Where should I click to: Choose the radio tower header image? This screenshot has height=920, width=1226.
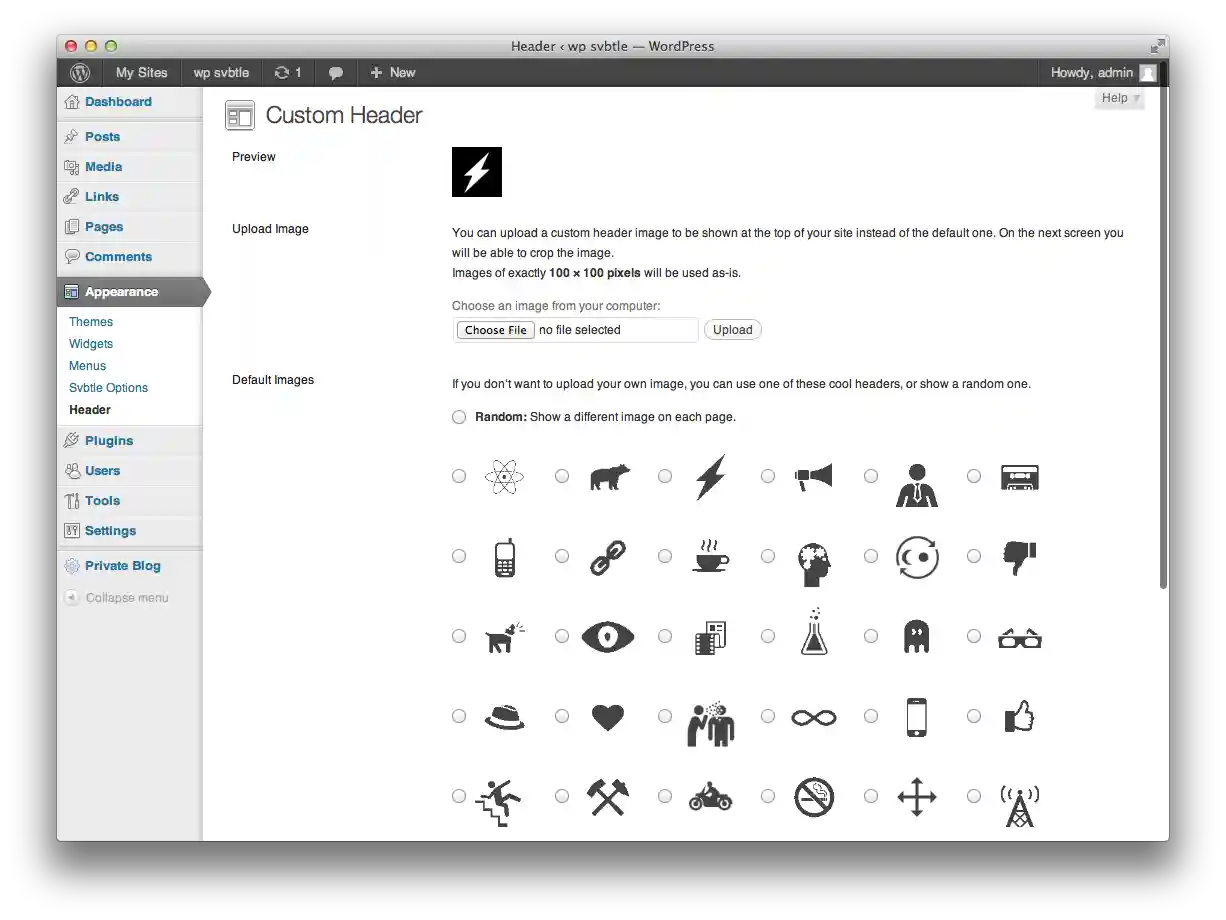(x=1019, y=805)
